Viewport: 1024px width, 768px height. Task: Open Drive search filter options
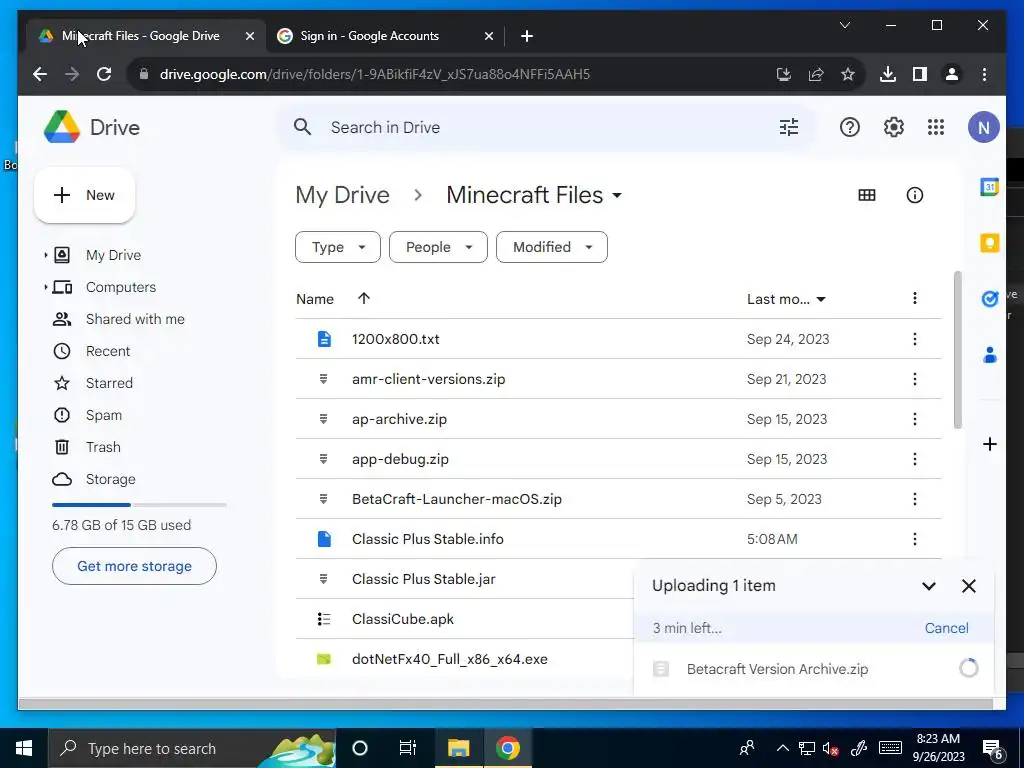click(789, 127)
